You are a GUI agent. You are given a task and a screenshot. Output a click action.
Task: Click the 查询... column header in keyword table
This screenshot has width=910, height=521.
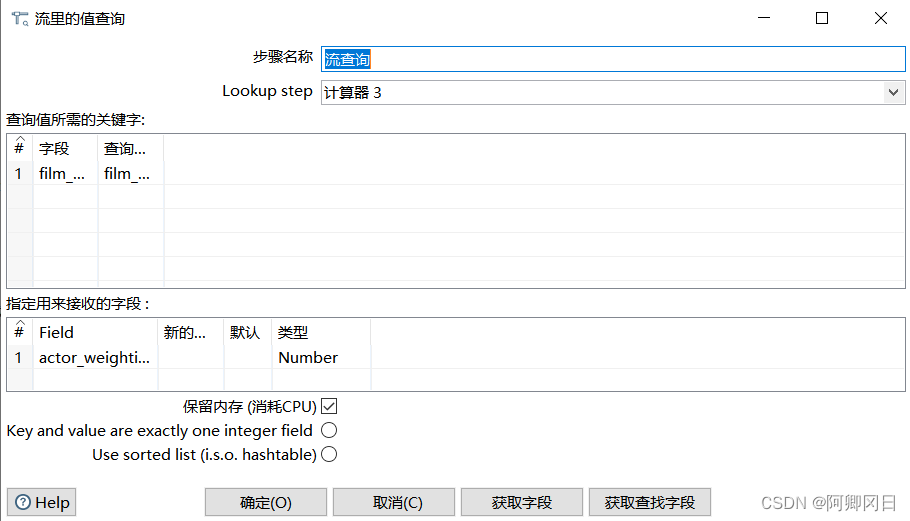[x=130, y=148]
